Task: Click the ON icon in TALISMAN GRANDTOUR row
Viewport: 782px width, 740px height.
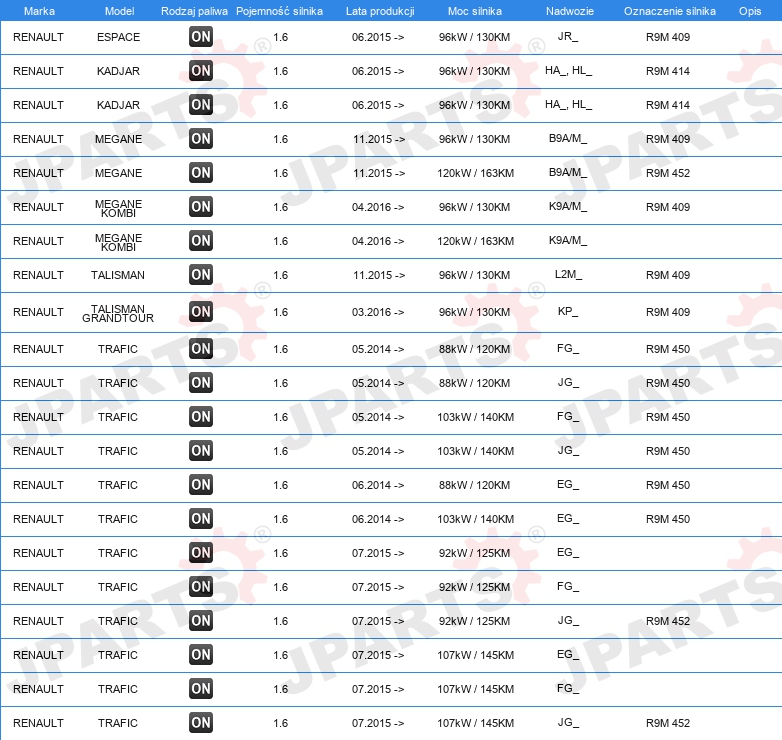Action: click(x=201, y=312)
